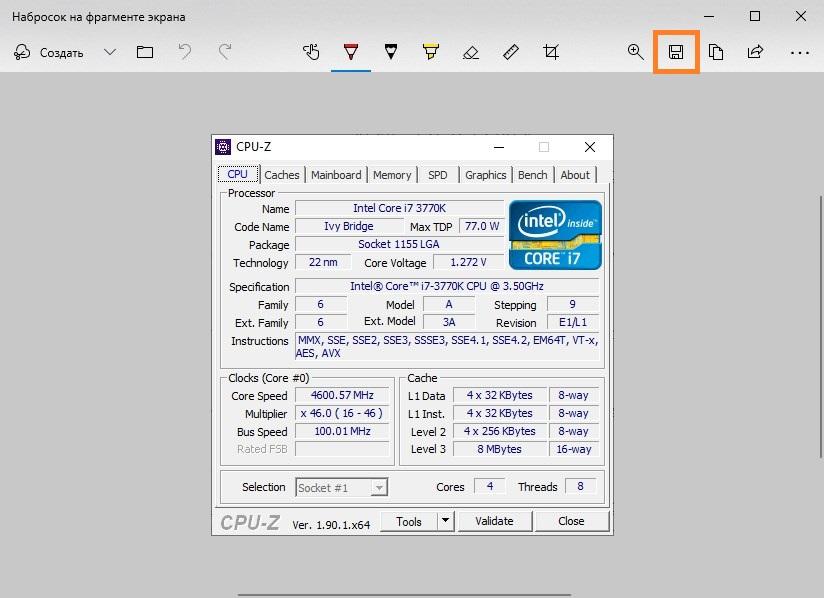Image resolution: width=824 pixels, height=598 pixels.
Task: Save the snip with the floppy disk icon
Action: (676, 52)
